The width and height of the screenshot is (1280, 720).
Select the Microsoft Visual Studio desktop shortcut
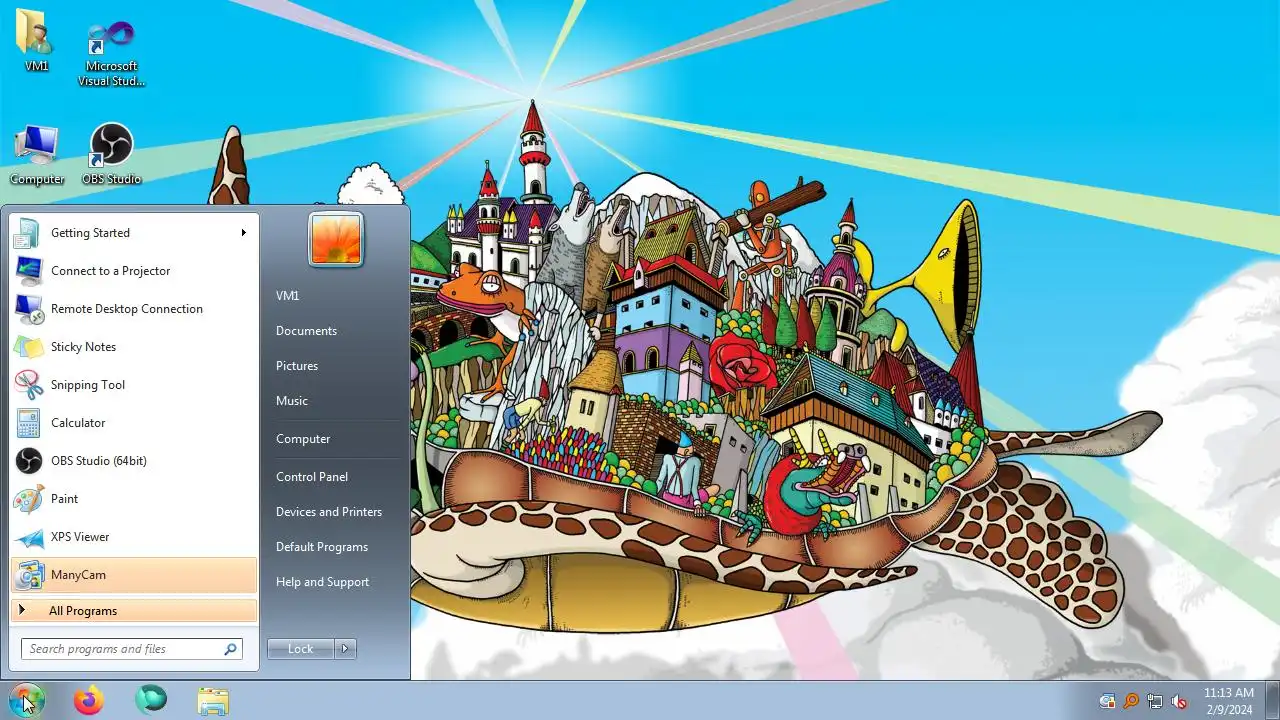111,53
